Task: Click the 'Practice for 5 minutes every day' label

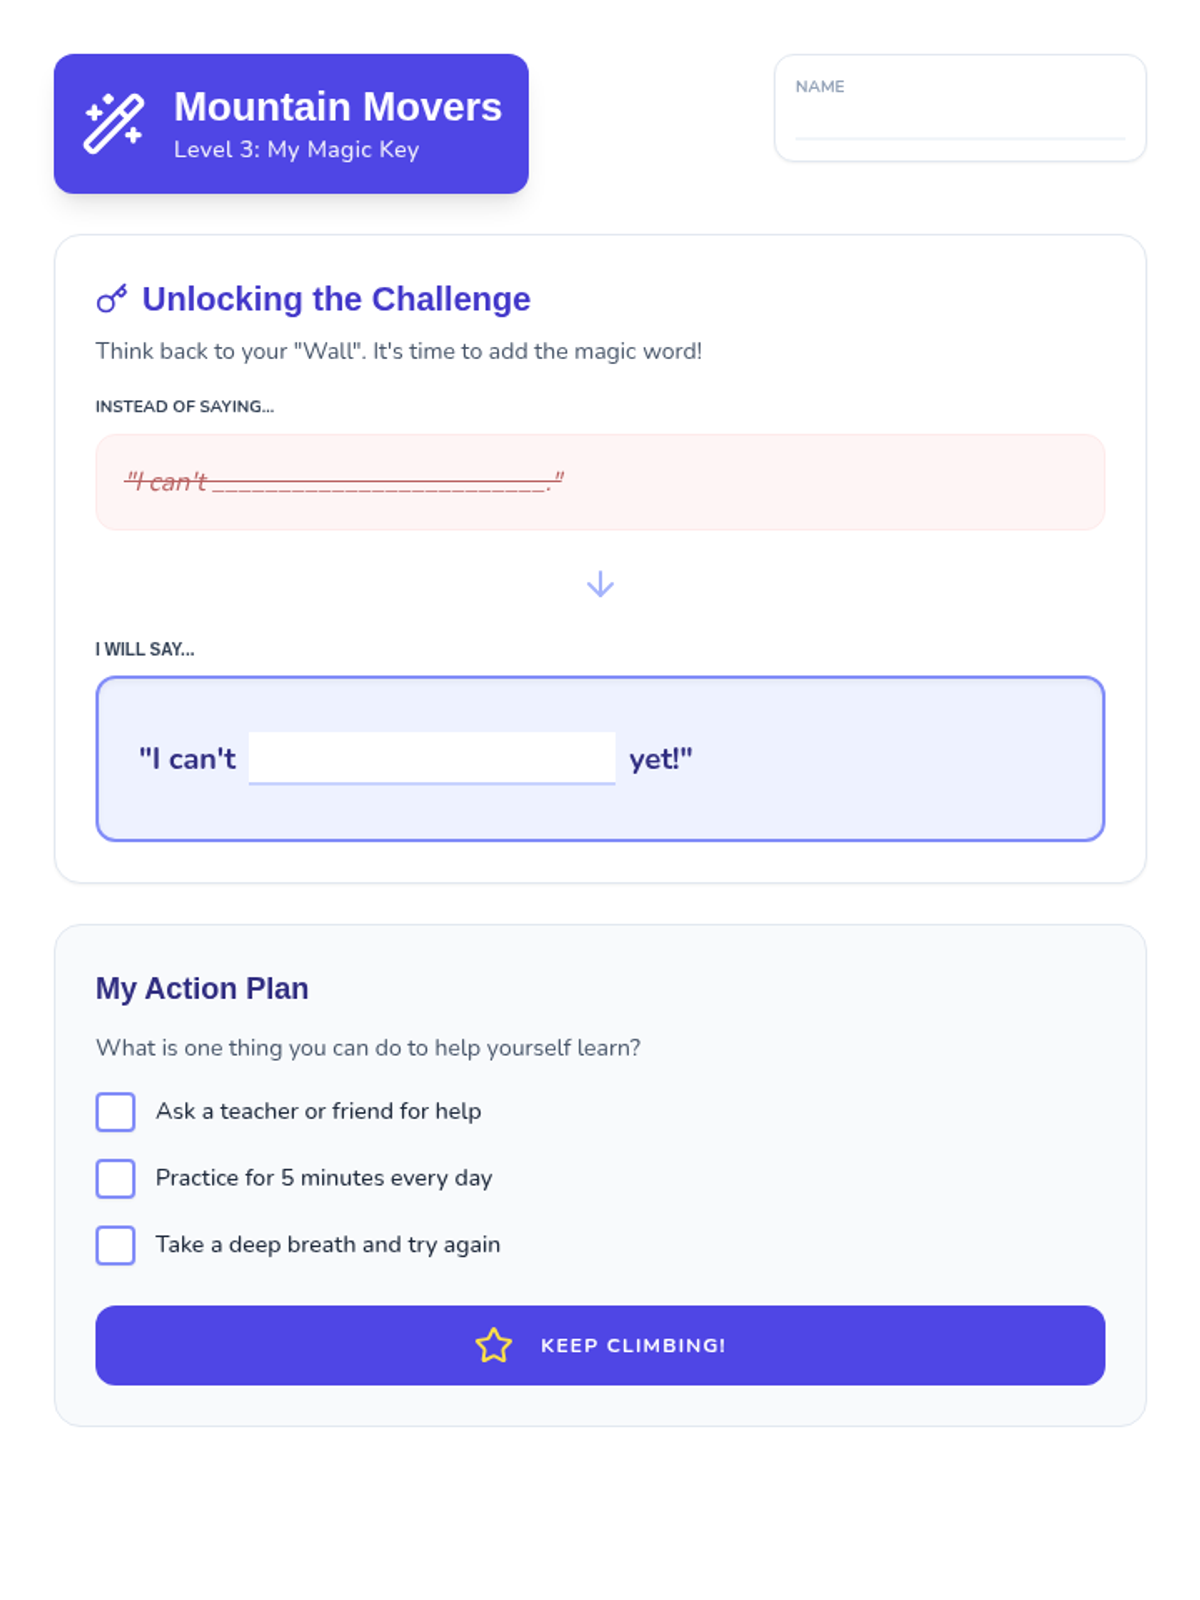Action: (324, 1178)
